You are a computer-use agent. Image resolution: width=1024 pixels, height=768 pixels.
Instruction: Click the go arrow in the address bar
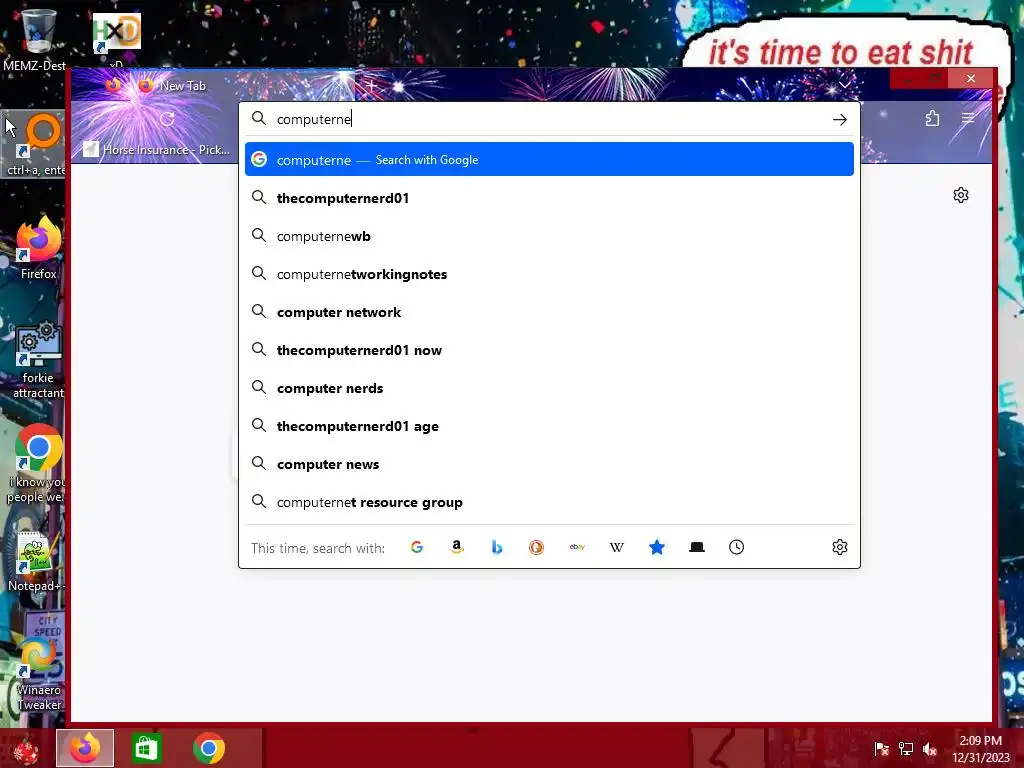[x=840, y=120]
